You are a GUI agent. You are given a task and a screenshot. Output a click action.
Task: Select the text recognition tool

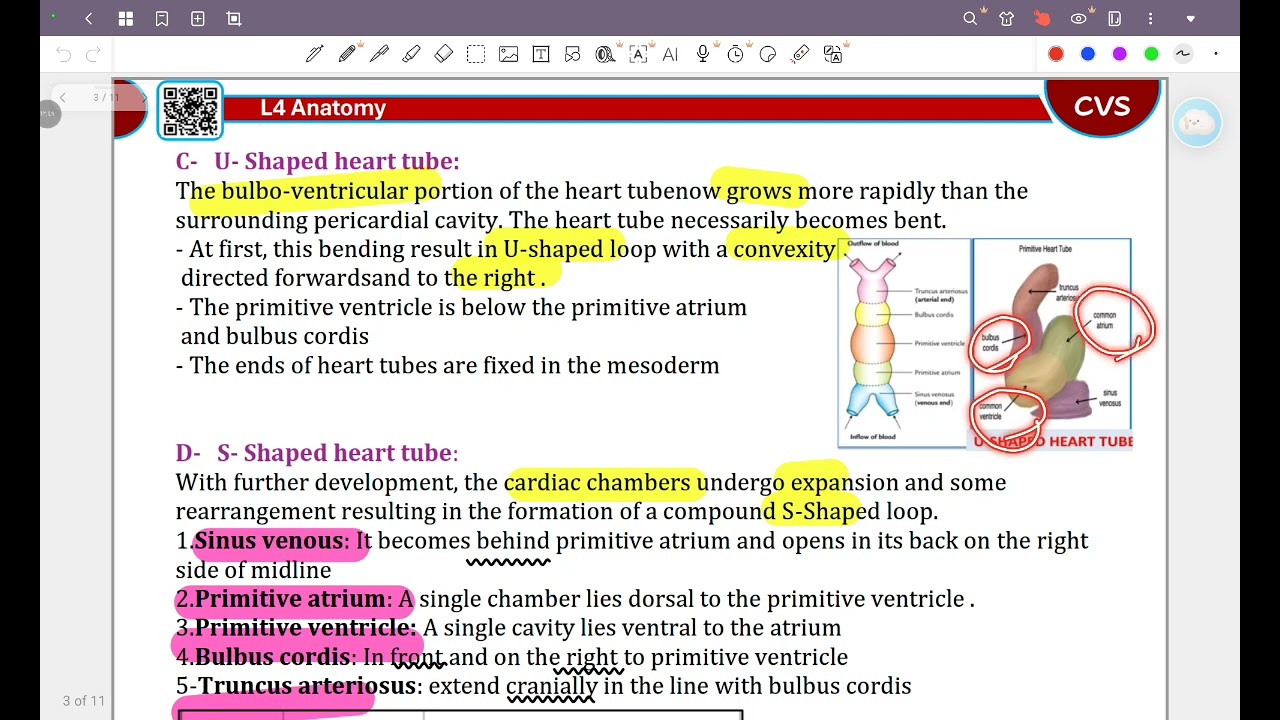[x=638, y=54]
